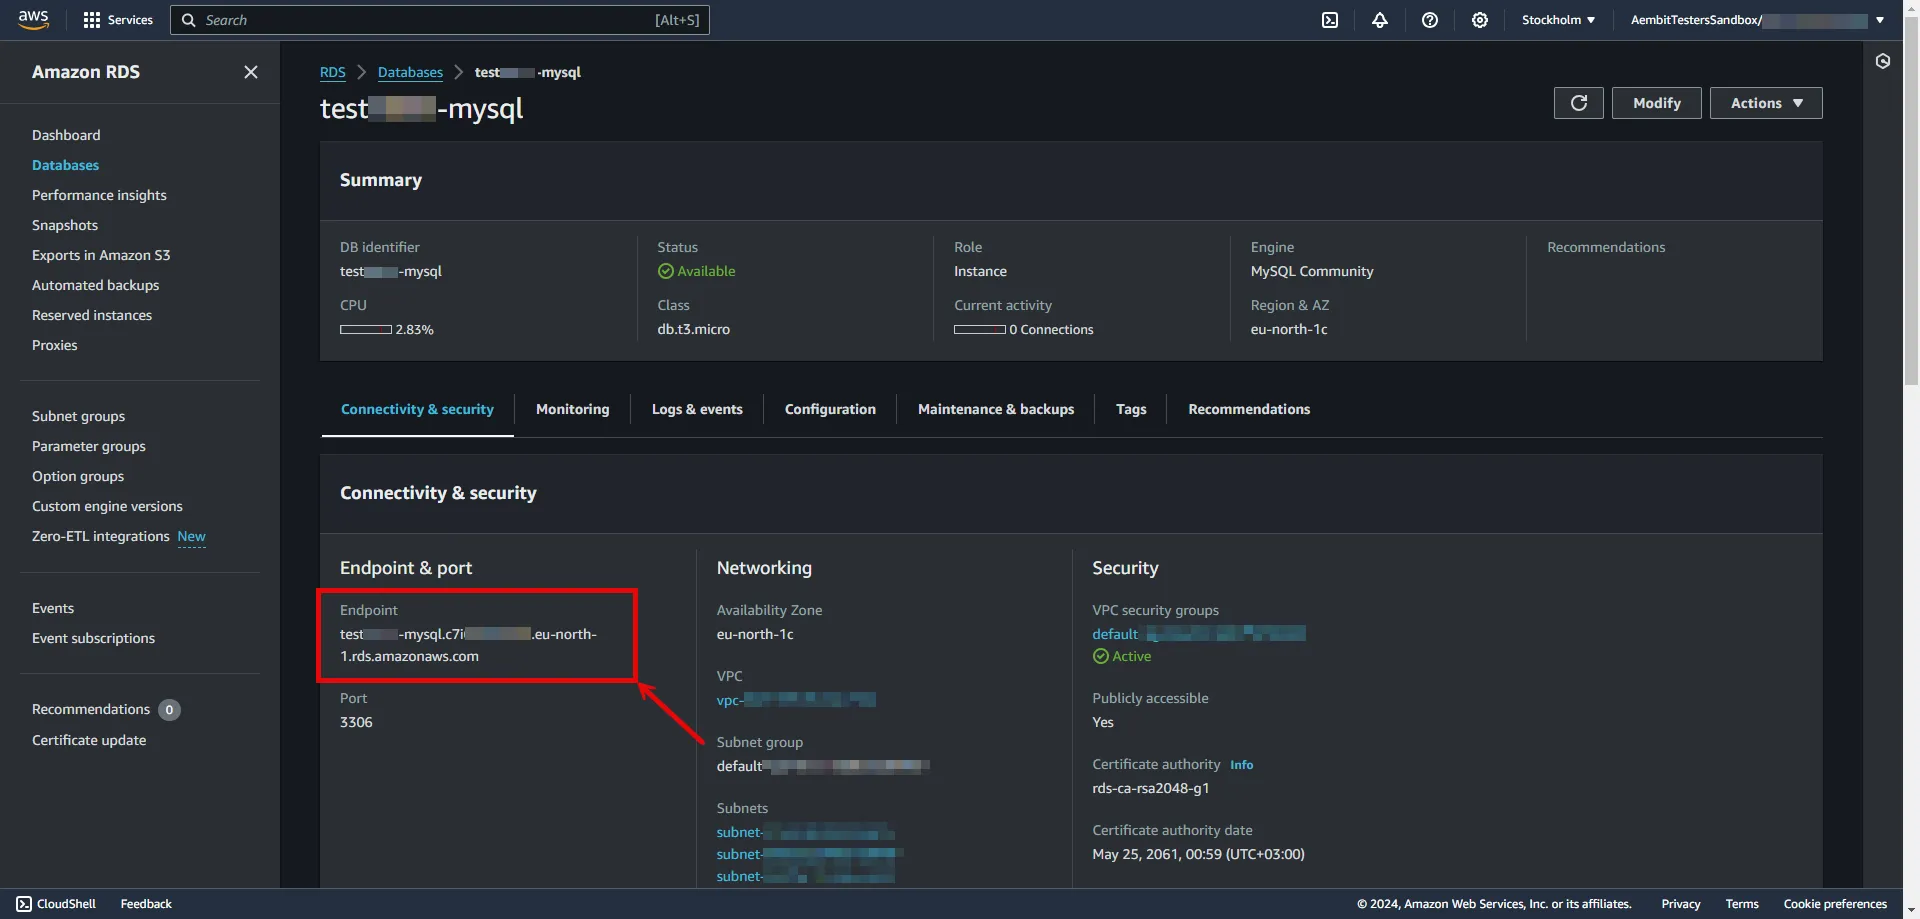Click the AWS logo to go home
This screenshot has width=1920, height=919.
(33, 19)
